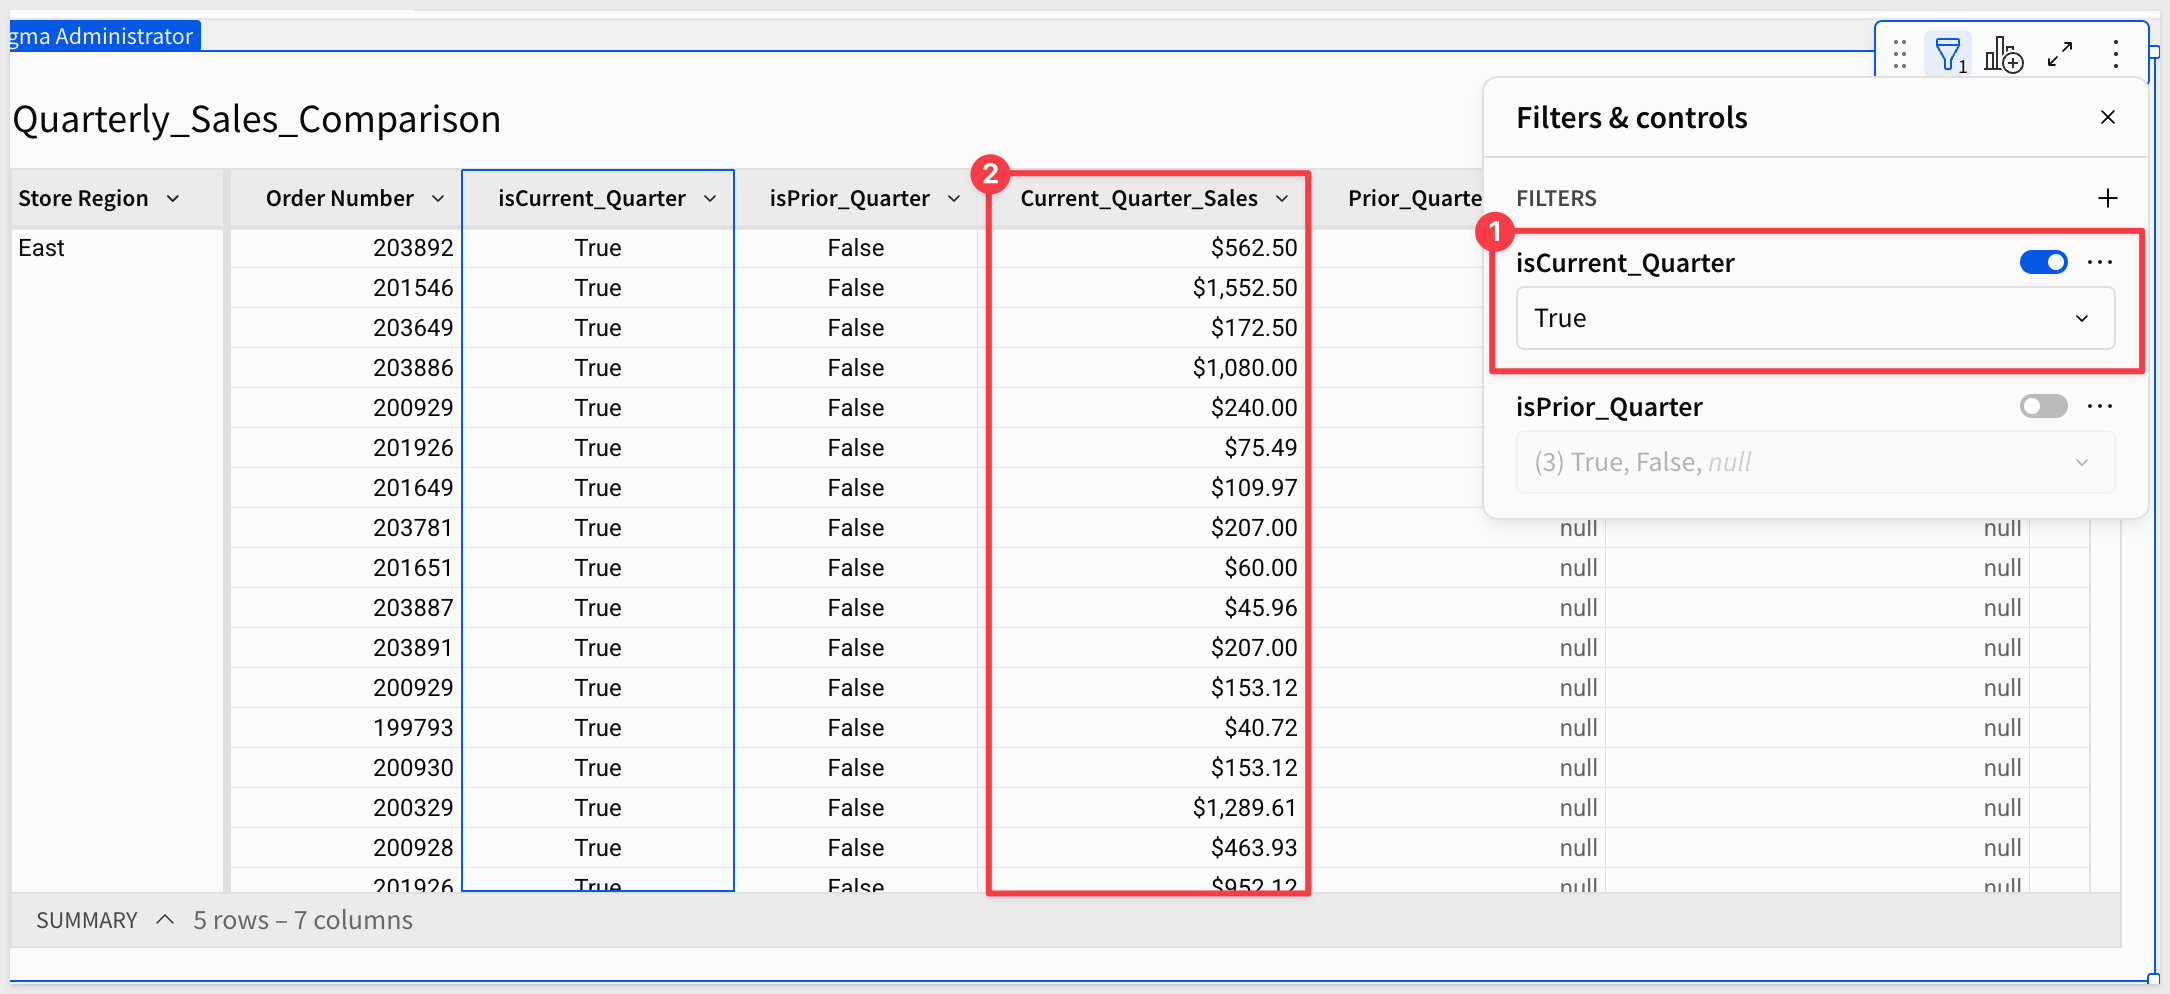Click the Quarterly_Sales_Comparison table title
Image resolution: width=2170 pixels, height=994 pixels.
click(257, 120)
